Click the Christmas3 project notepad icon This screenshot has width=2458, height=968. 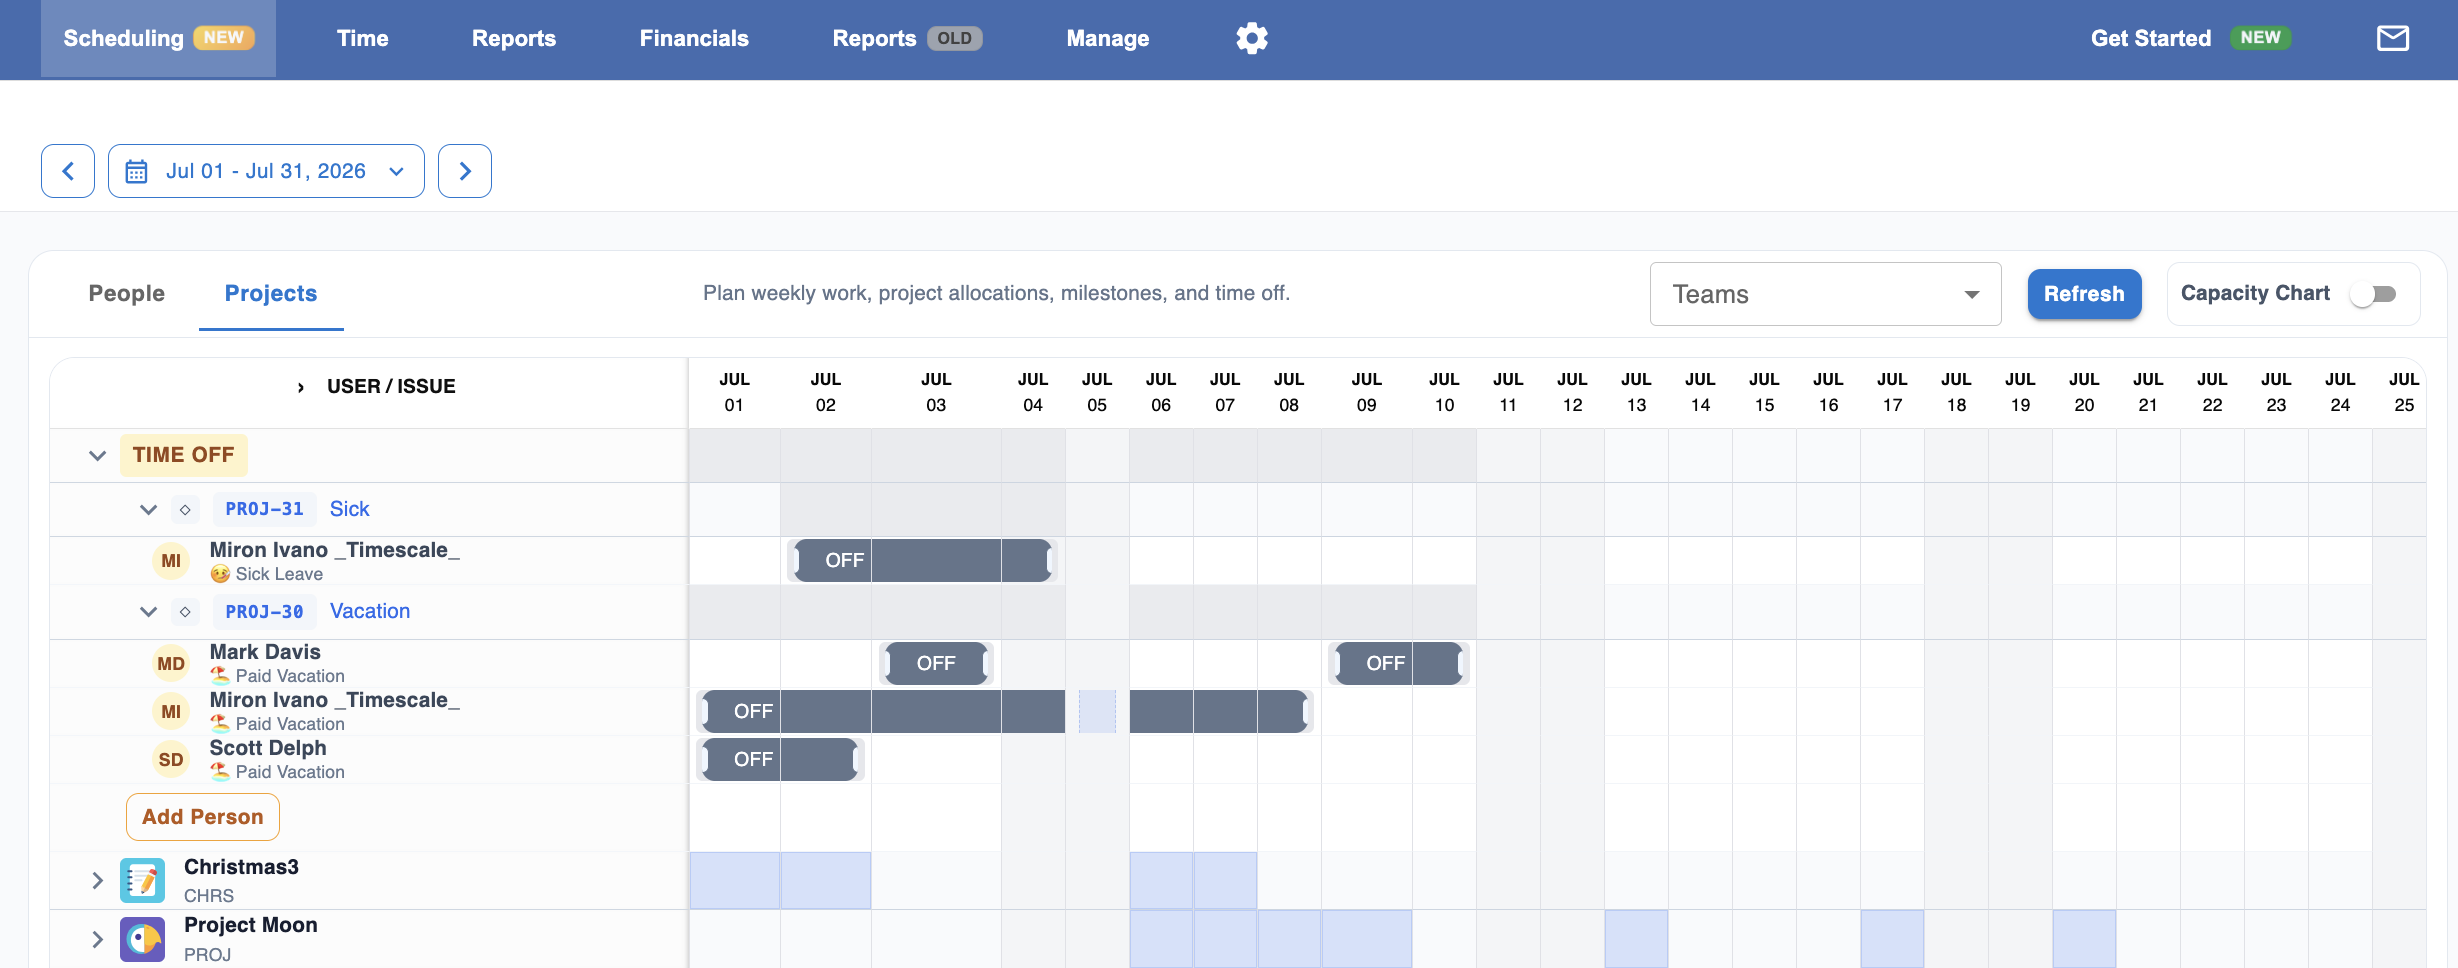pos(143,881)
